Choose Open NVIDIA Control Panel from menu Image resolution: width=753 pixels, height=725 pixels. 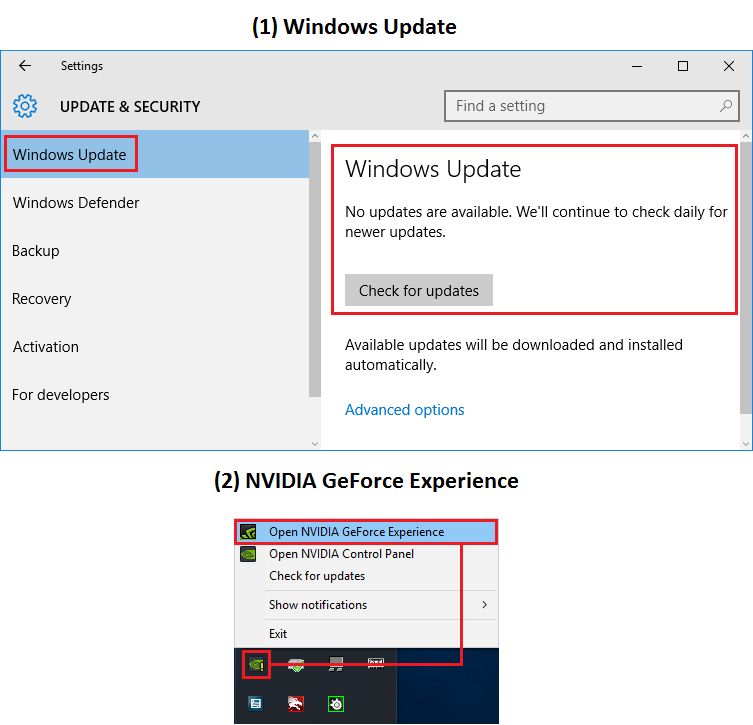point(341,554)
